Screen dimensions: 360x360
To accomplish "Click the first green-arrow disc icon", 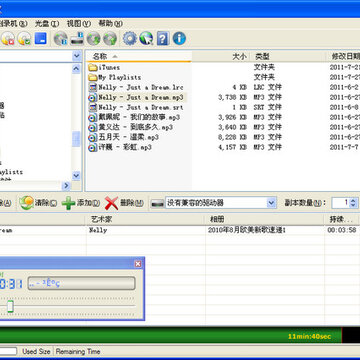I will click(94, 39).
